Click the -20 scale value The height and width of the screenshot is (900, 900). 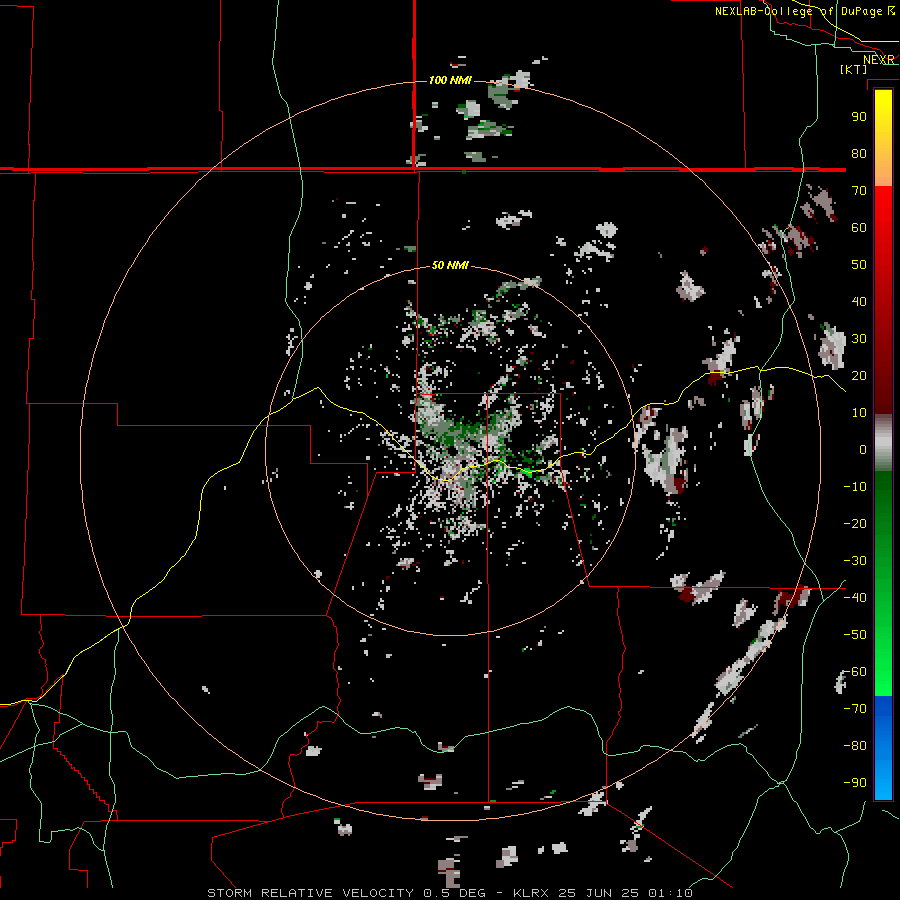click(855, 523)
